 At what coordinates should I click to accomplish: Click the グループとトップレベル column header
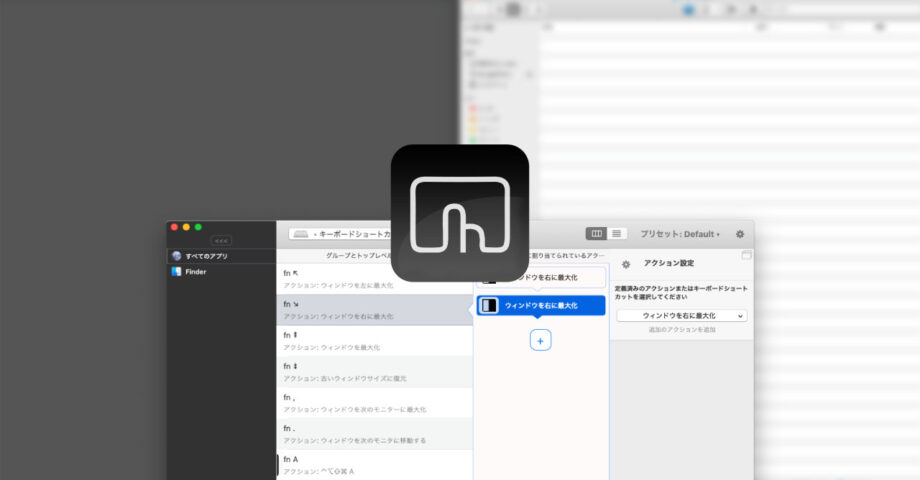coord(359,256)
